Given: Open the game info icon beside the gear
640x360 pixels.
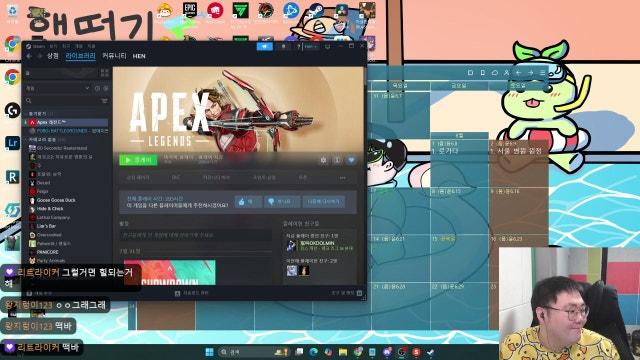Looking at the screenshot, I should 337,160.
